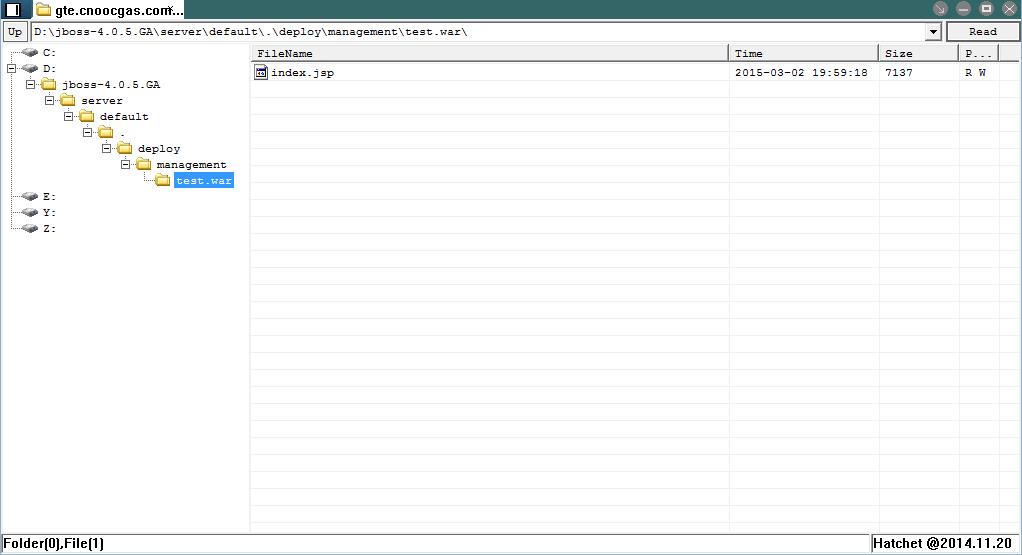Select the C: drive label
The width and height of the screenshot is (1022, 555).
click(50, 53)
